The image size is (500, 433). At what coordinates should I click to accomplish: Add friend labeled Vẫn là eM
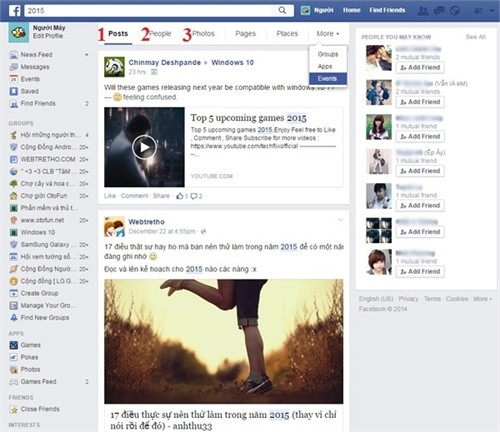point(420,102)
